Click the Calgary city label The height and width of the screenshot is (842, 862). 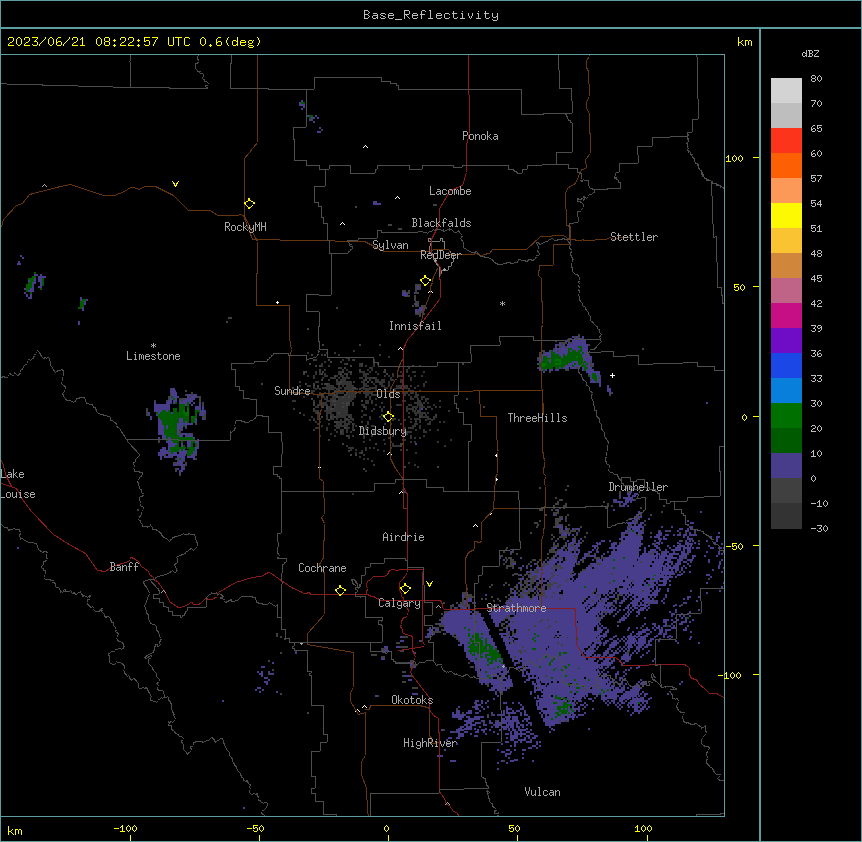tap(399, 603)
